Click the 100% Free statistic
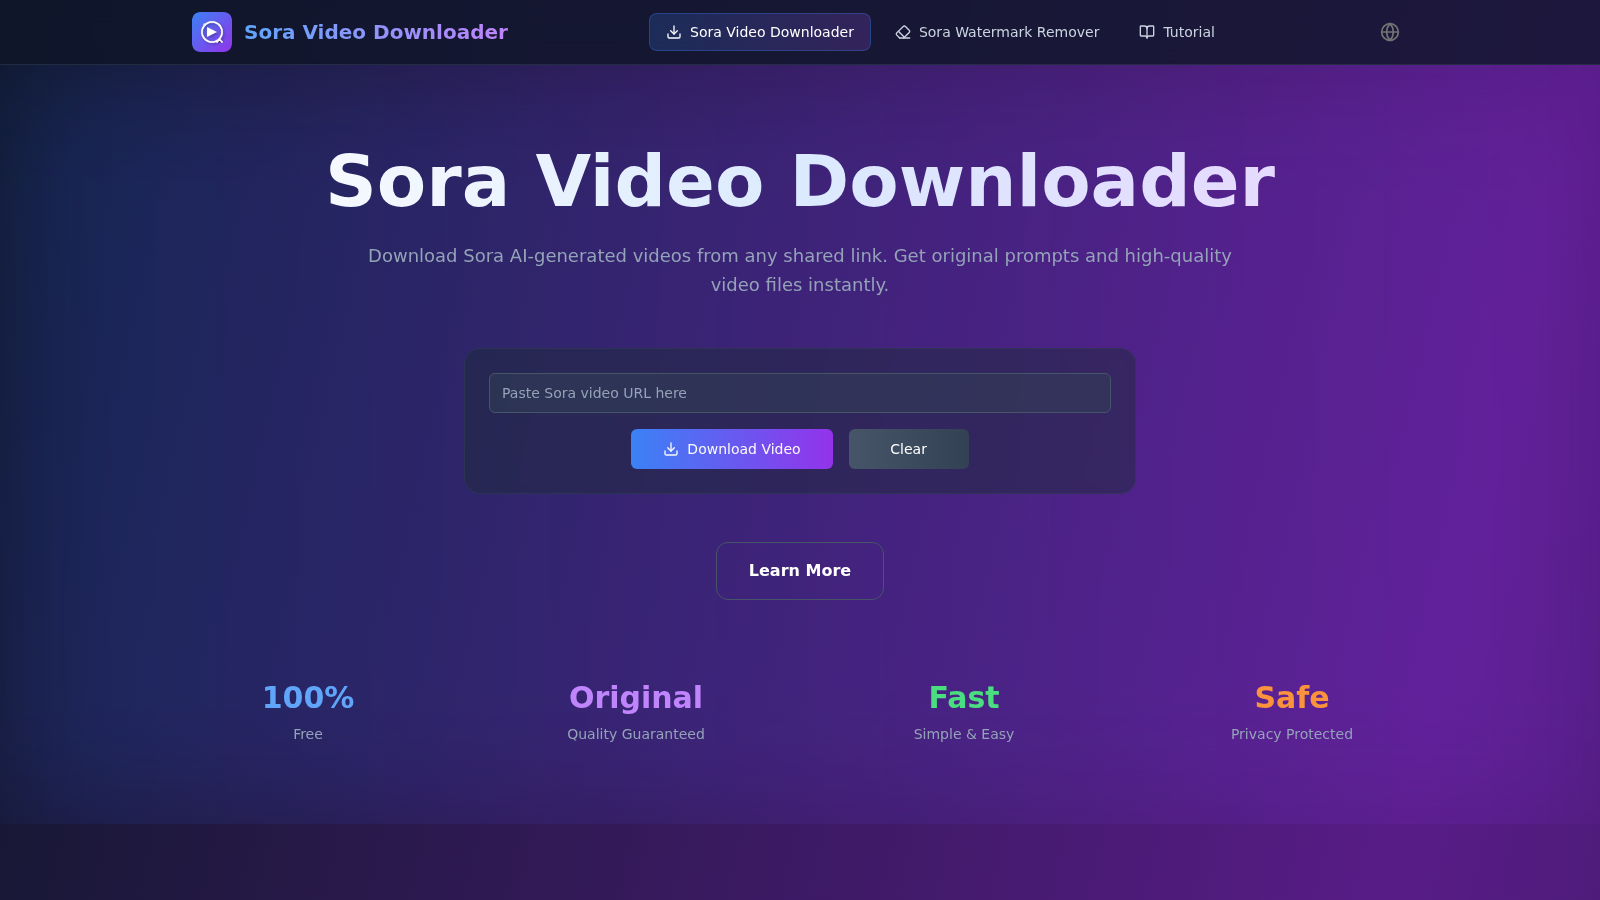This screenshot has height=900, width=1600. (308, 698)
